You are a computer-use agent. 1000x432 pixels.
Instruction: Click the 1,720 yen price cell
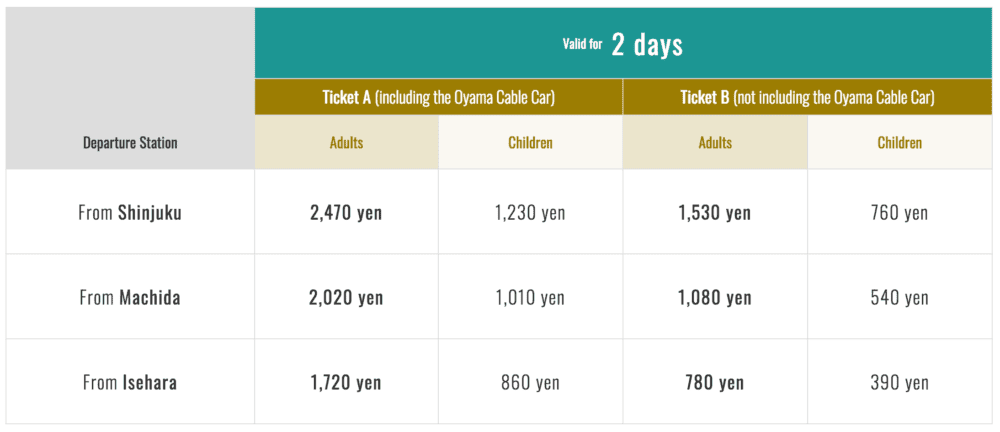pos(346,382)
